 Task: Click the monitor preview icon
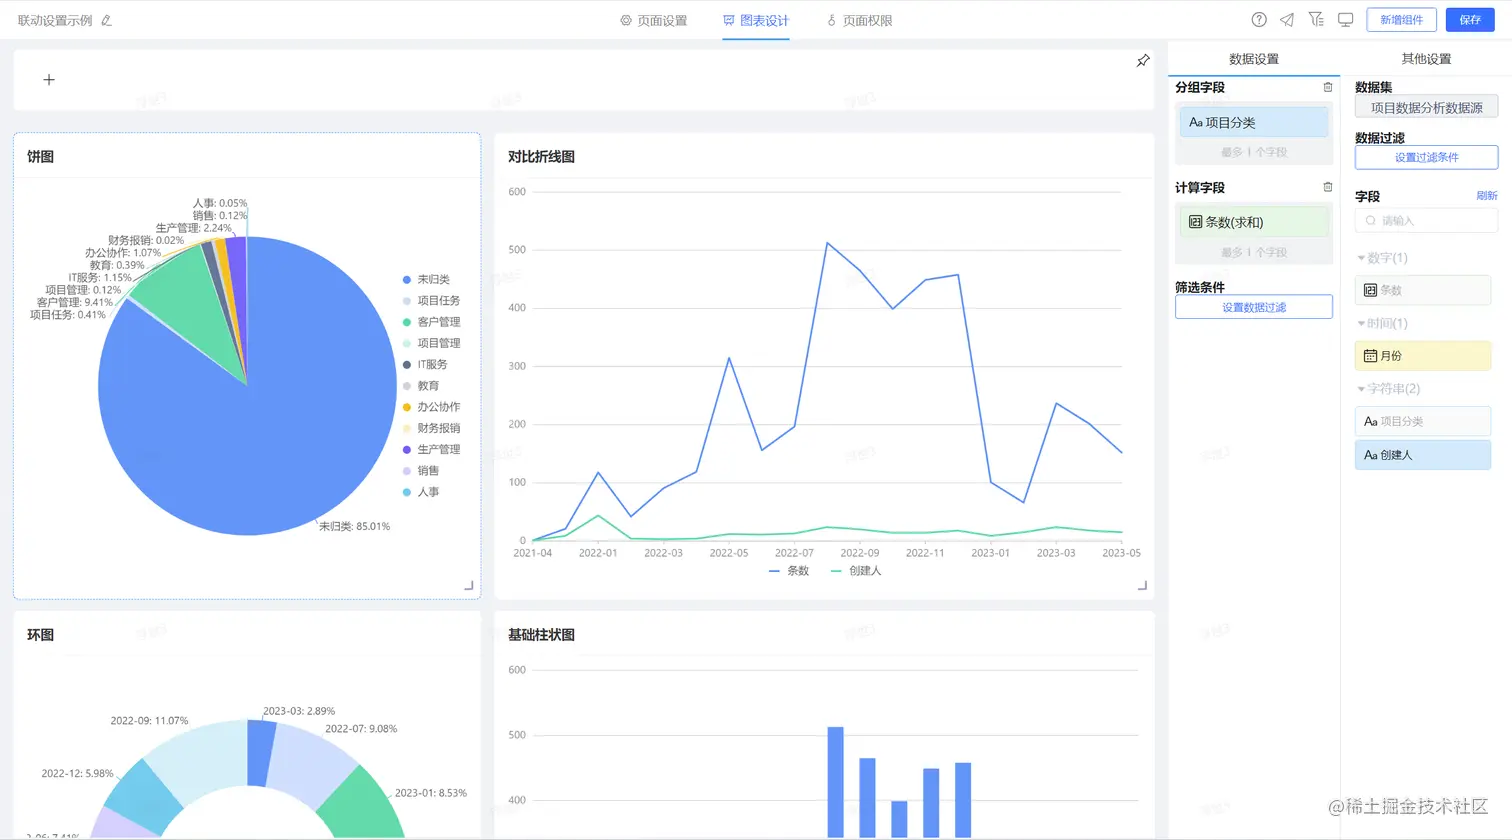1345,19
